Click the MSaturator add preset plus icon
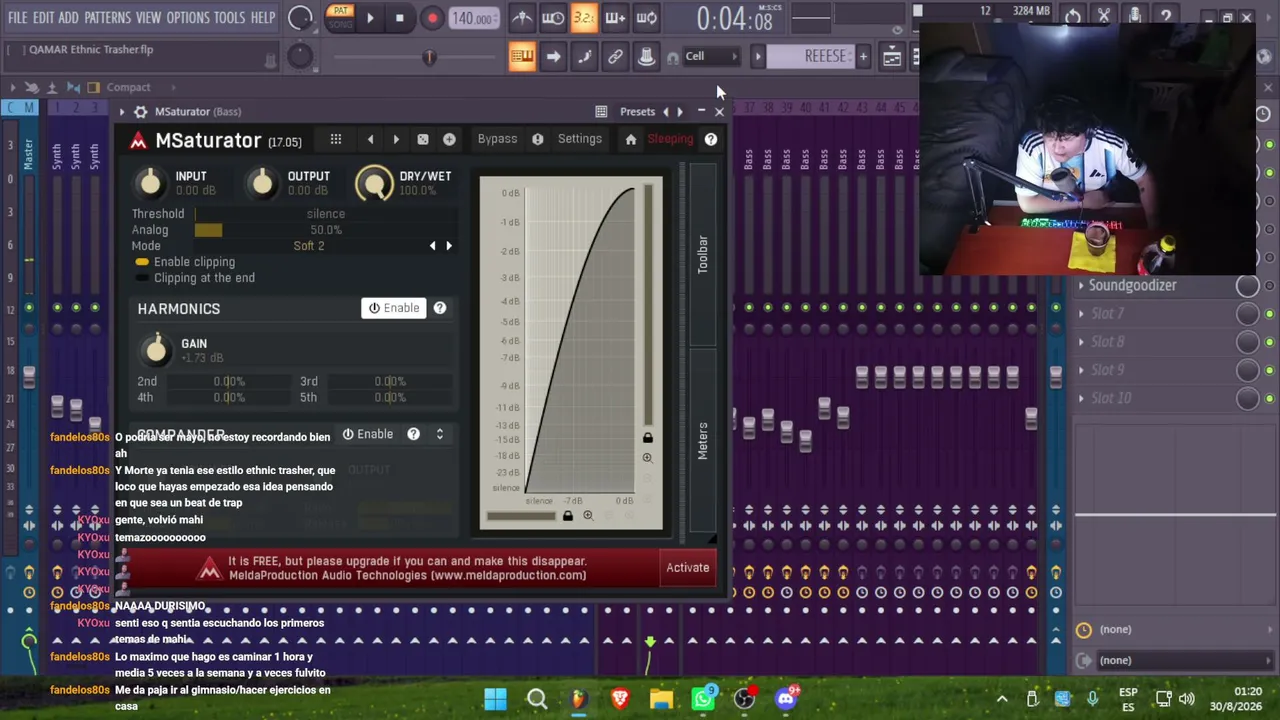 click(449, 139)
